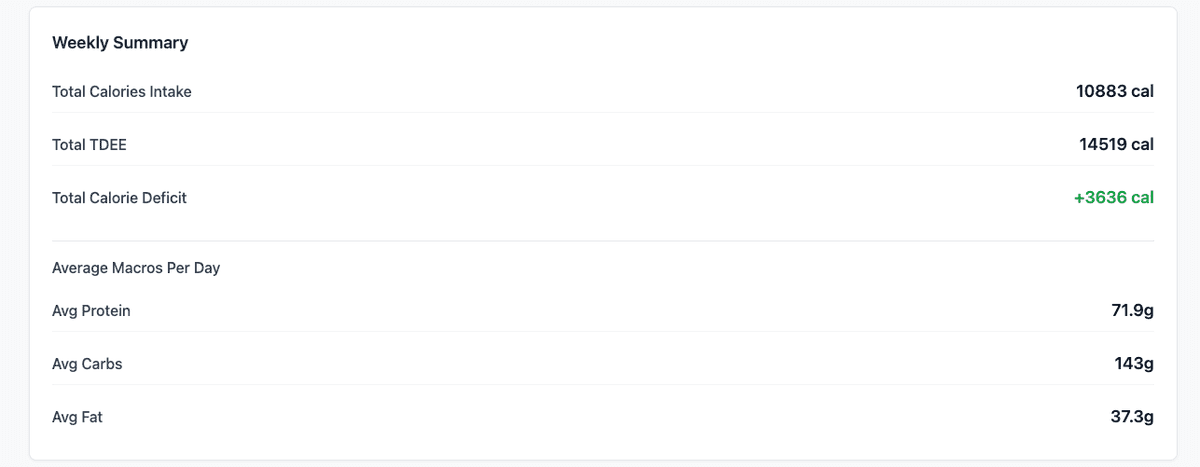Viewport: 1200px width, 467px height.
Task: Click the divider line above Average Macros section
Action: (603, 241)
